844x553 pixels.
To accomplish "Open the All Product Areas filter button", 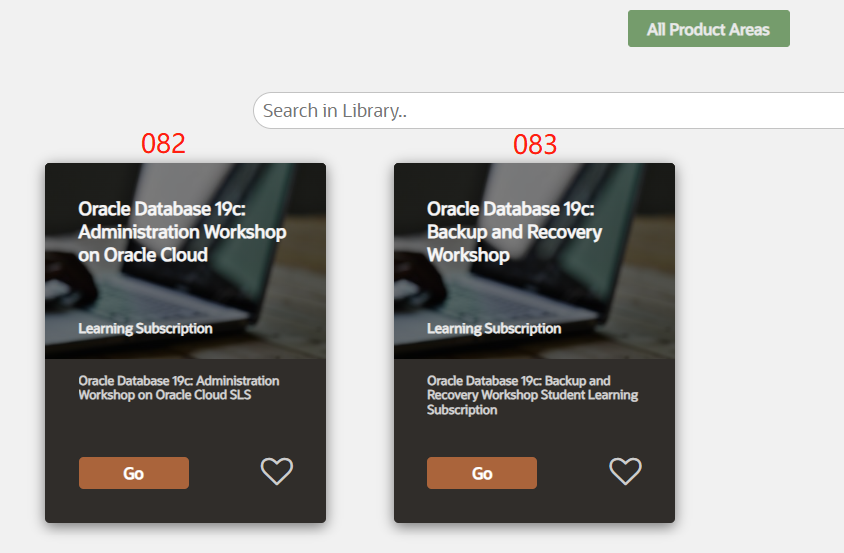I will pos(708,29).
